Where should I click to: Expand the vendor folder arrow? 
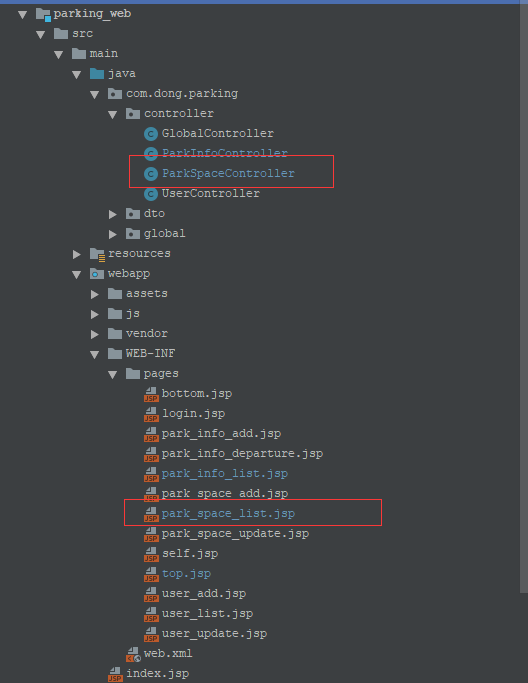pos(95,334)
